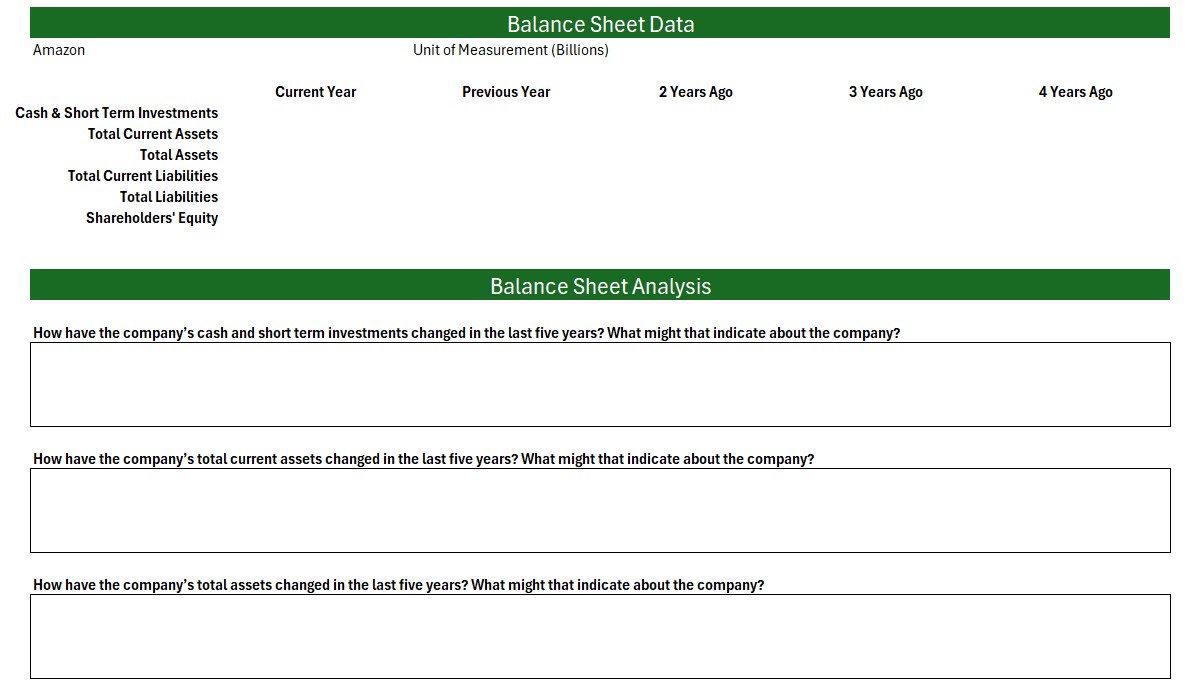1191x687 pixels.
Task: Click inside the total current assets answer box
Action: 600,510
